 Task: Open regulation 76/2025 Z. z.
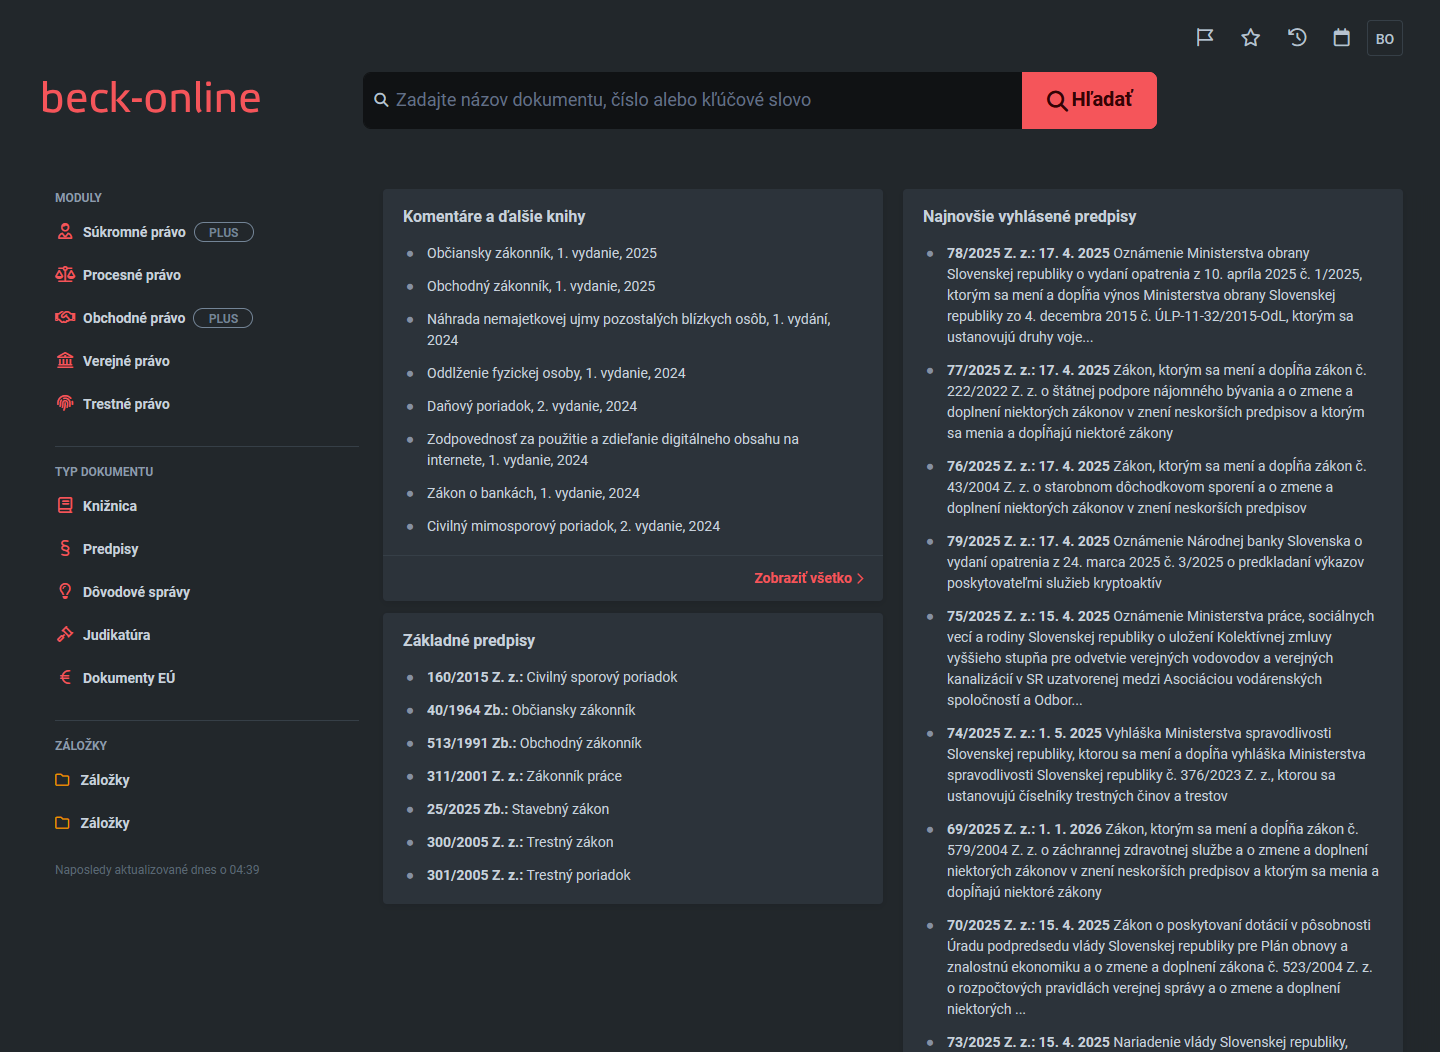(1156, 487)
